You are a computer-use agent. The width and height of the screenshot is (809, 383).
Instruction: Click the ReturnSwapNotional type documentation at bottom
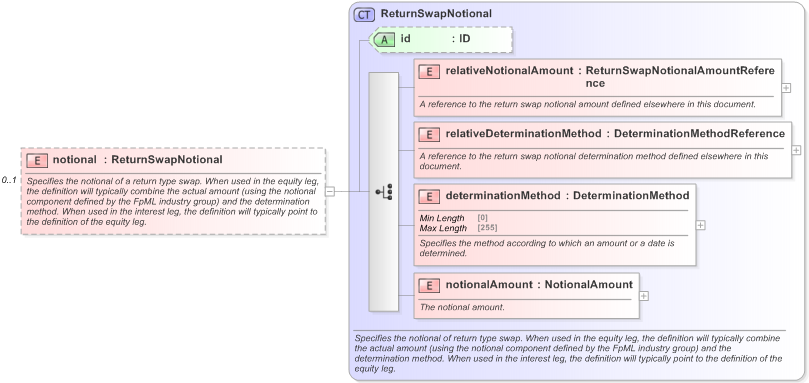(x=568, y=354)
